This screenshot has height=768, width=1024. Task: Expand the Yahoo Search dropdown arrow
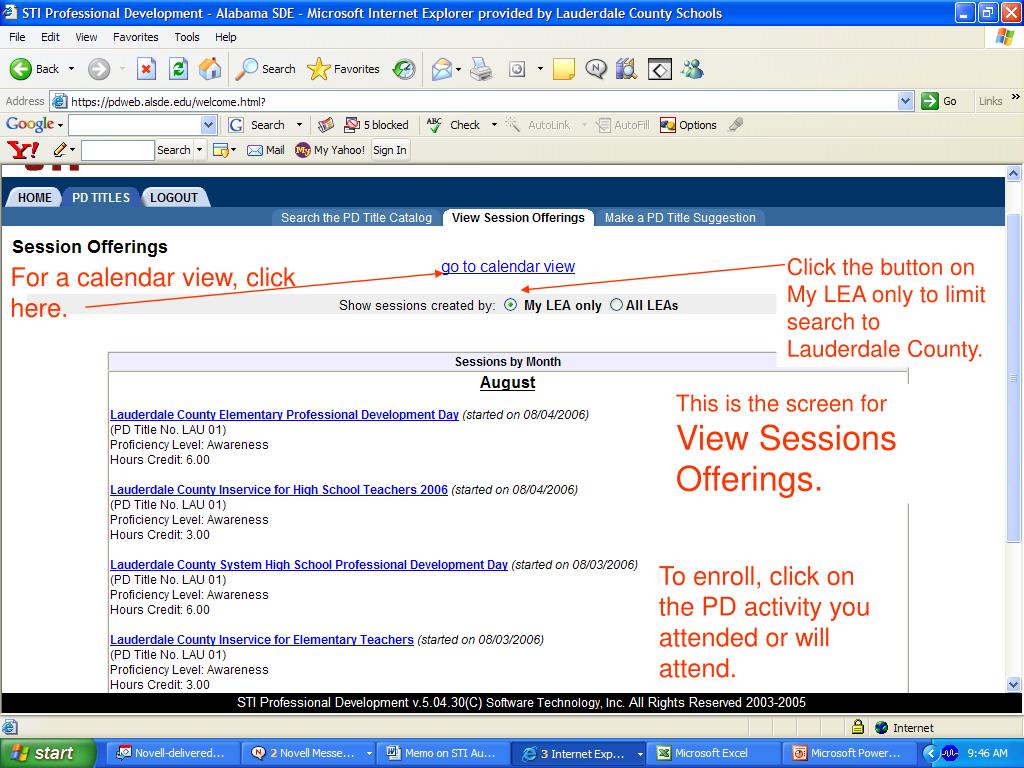[x=199, y=150]
